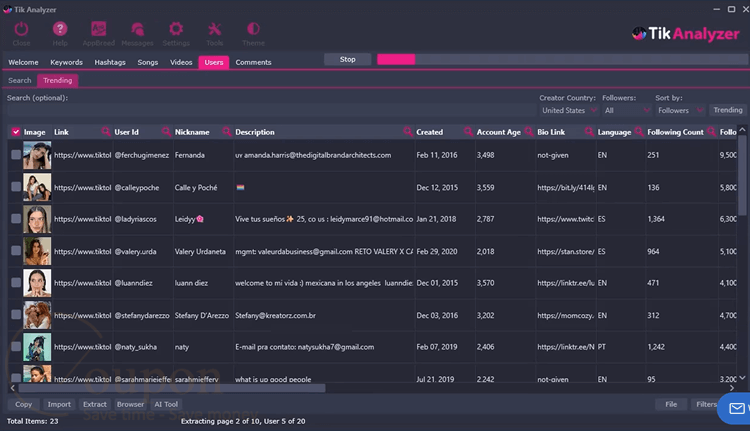Click the vertical scrollbar of the table

(742, 177)
